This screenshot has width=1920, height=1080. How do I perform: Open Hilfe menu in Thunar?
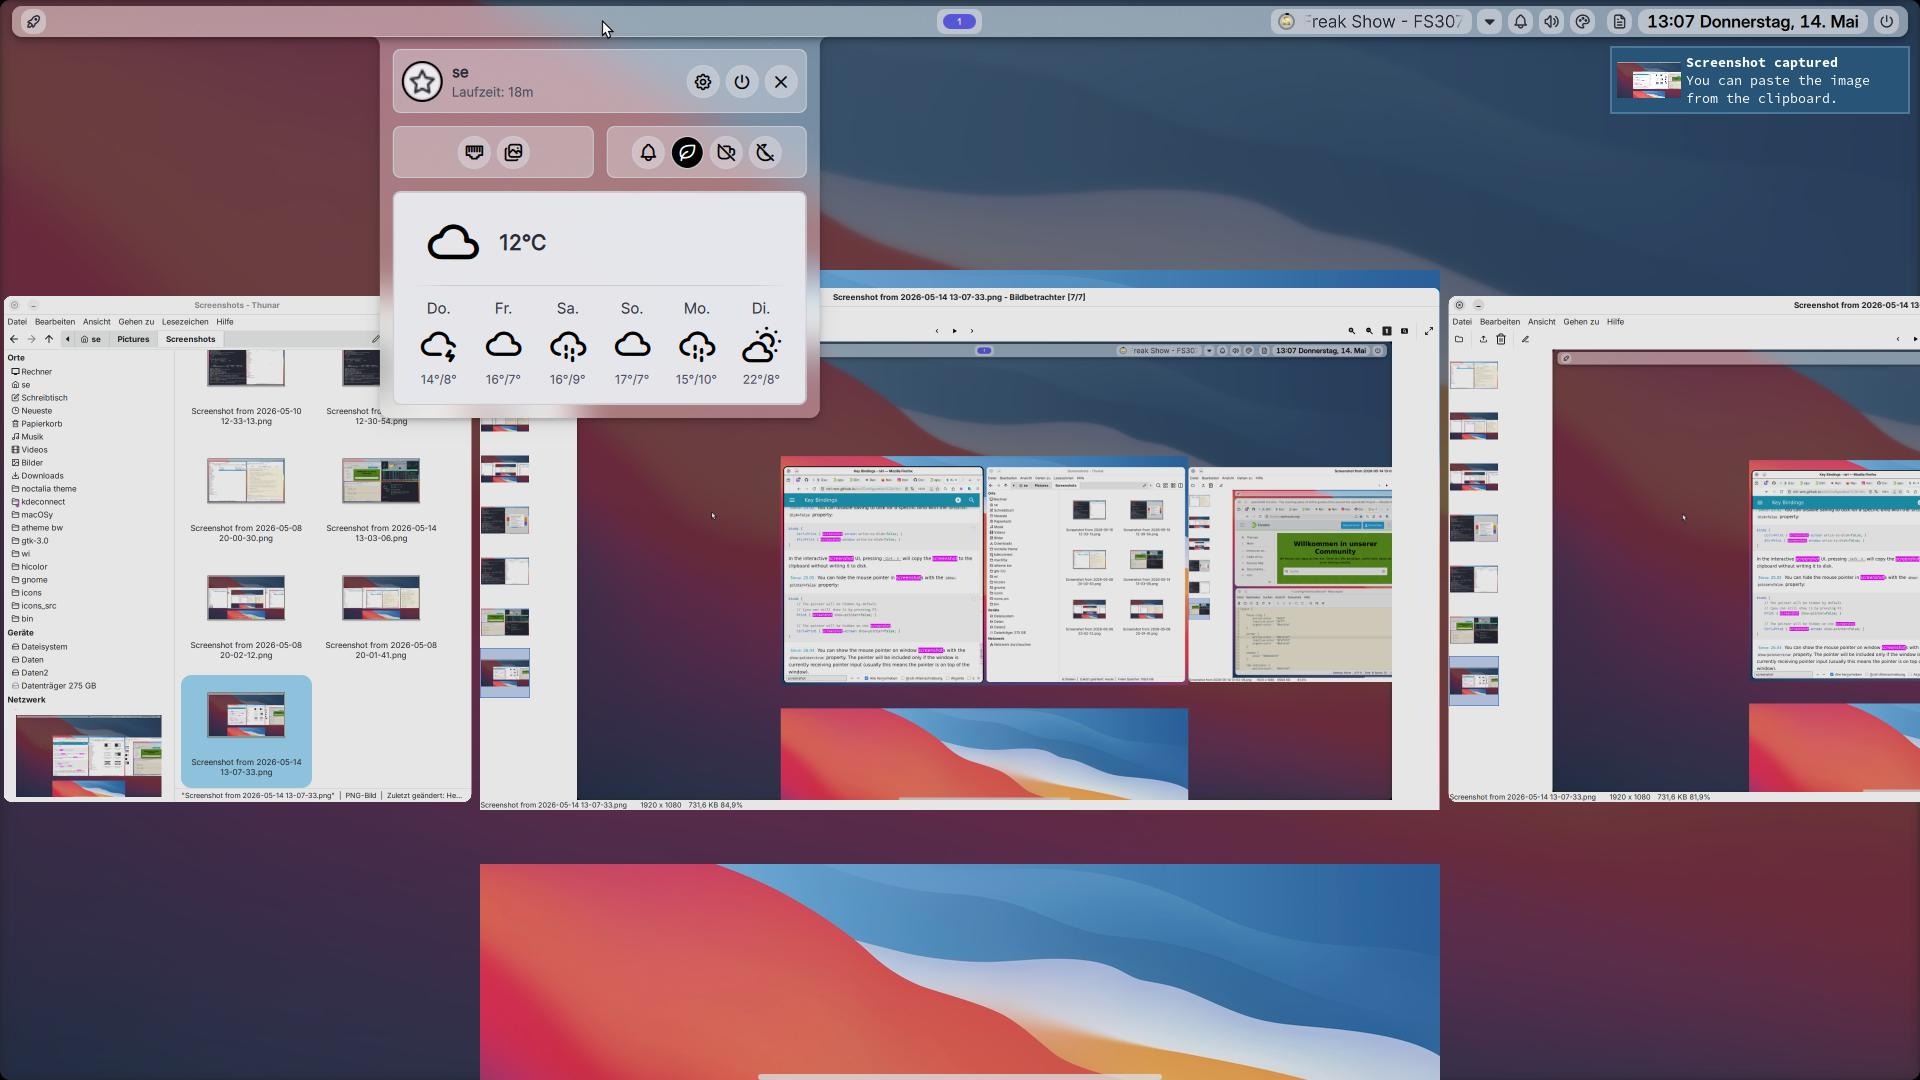tap(225, 322)
